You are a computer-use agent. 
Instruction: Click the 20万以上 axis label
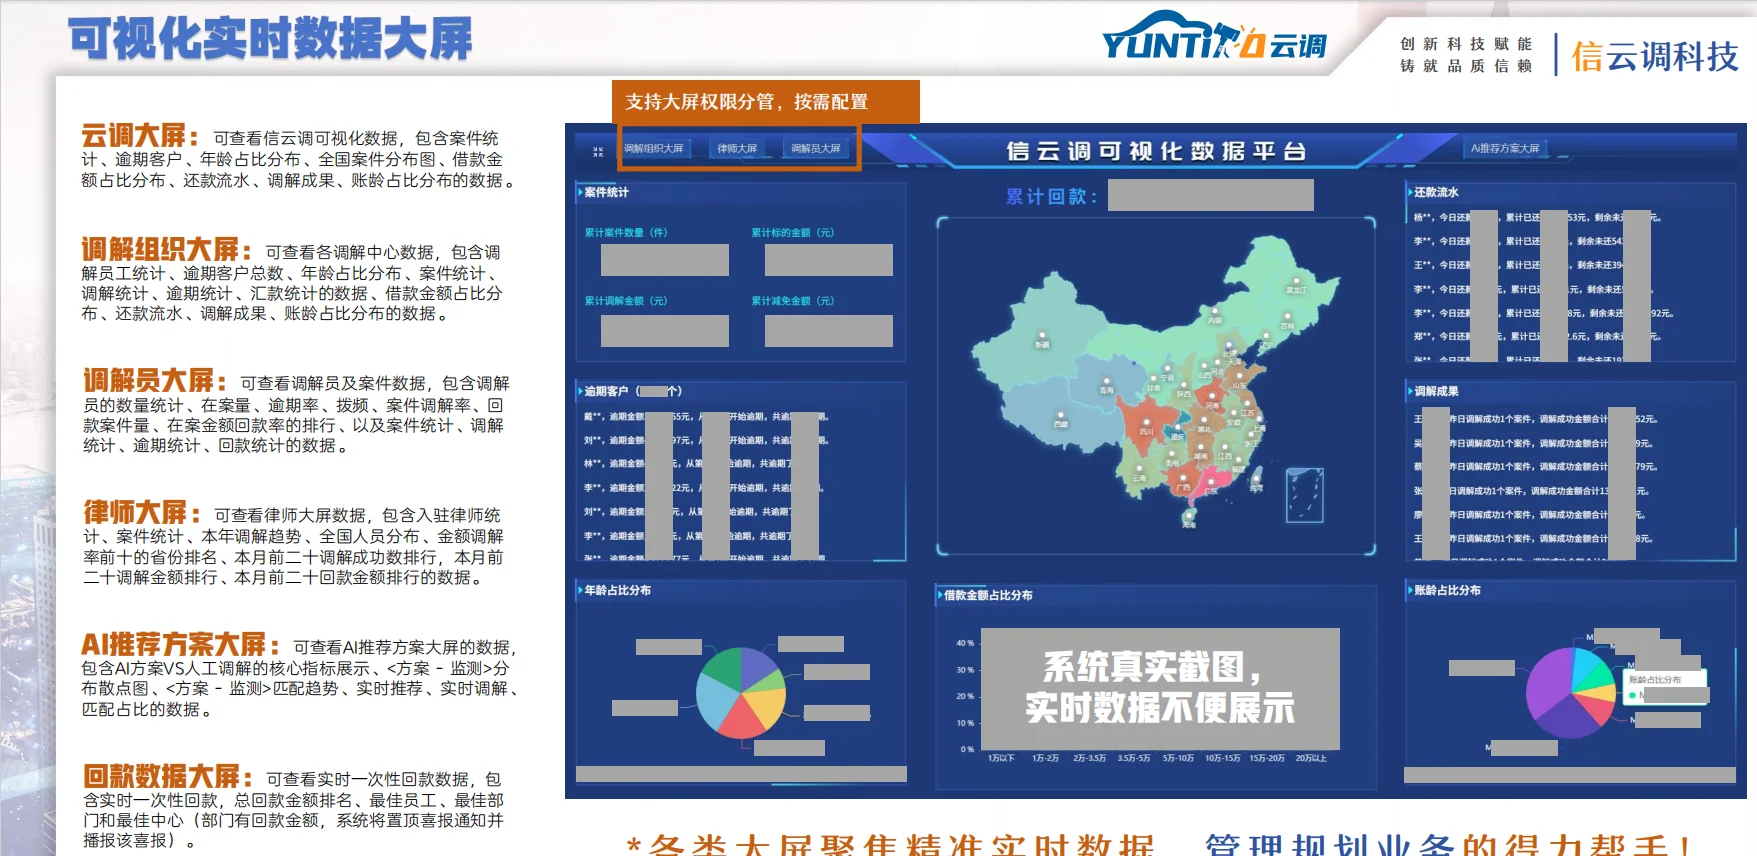[1311, 758]
